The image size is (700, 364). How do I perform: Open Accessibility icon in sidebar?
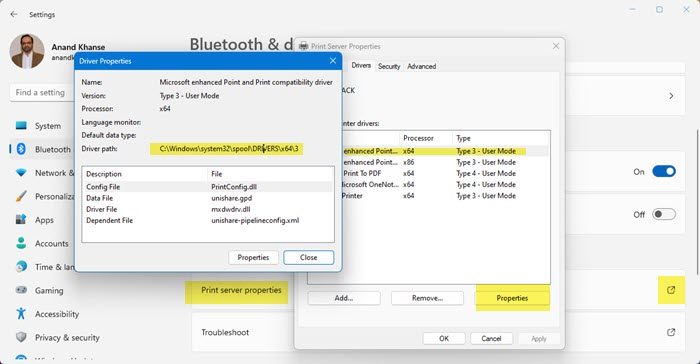(x=21, y=314)
